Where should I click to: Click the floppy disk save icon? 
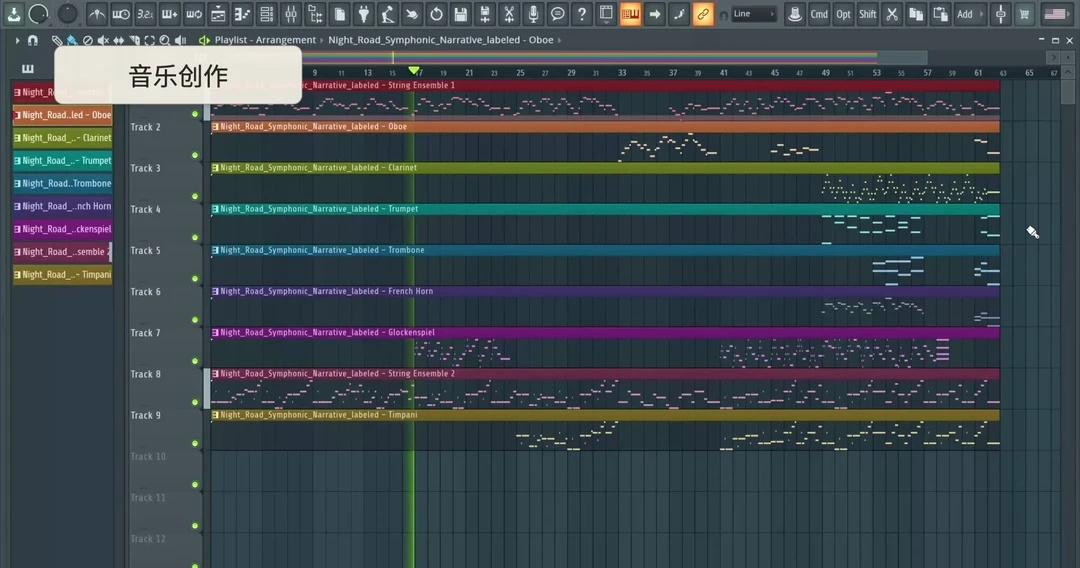[461, 14]
